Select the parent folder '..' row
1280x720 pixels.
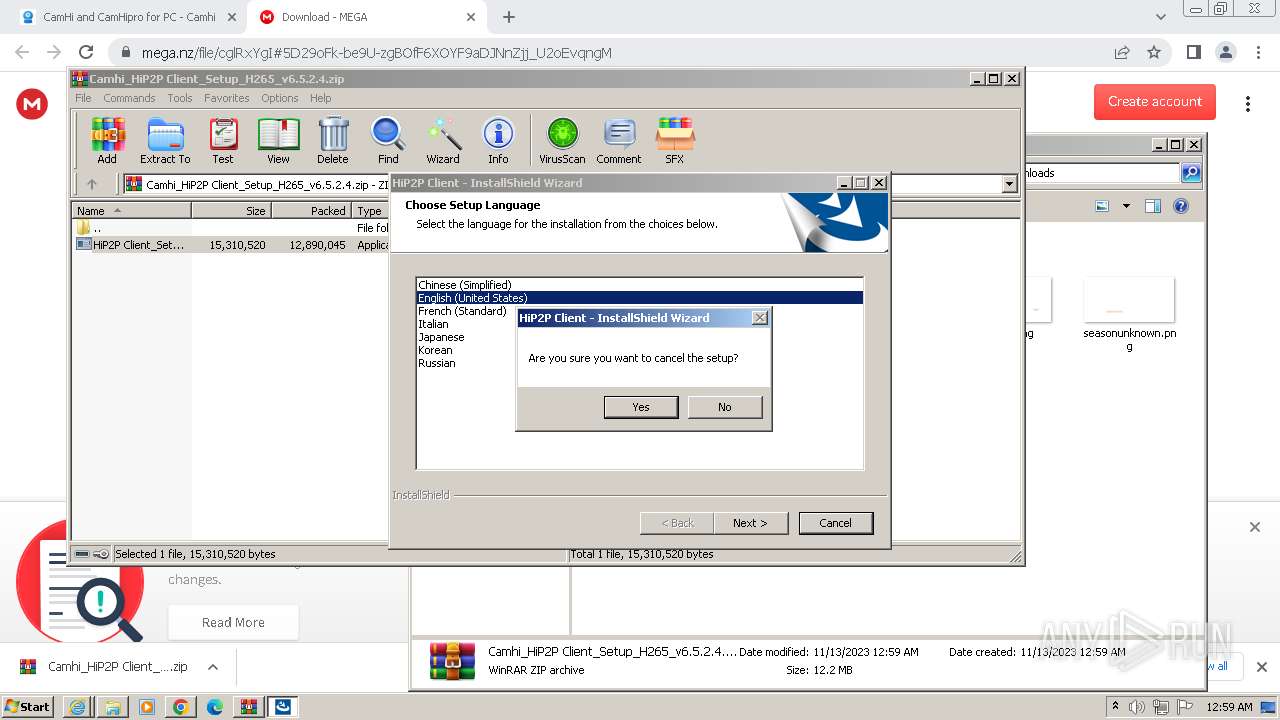pyautogui.click(x=232, y=228)
